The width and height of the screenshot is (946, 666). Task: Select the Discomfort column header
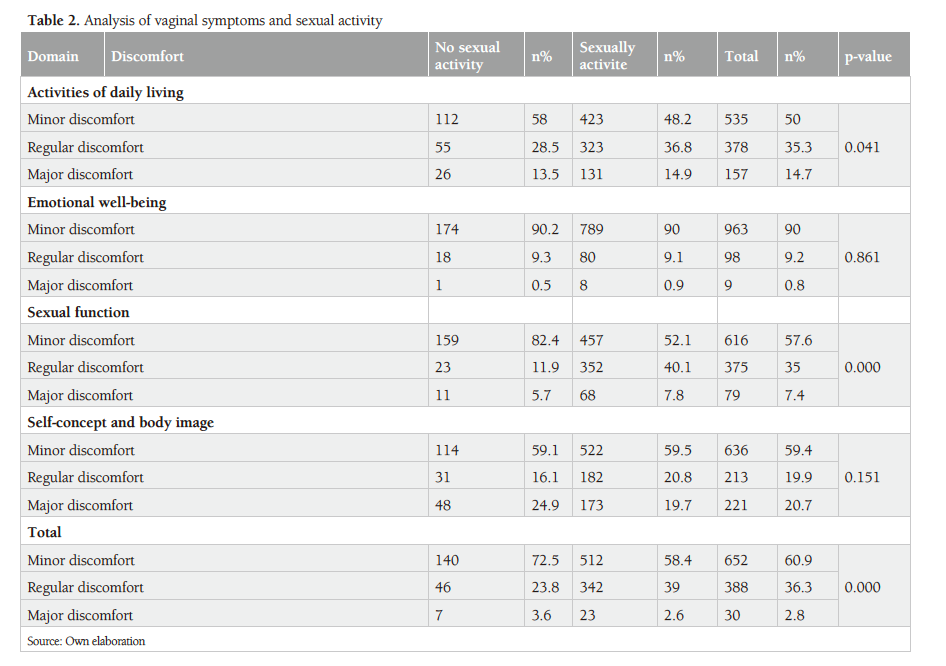coord(147,56)
